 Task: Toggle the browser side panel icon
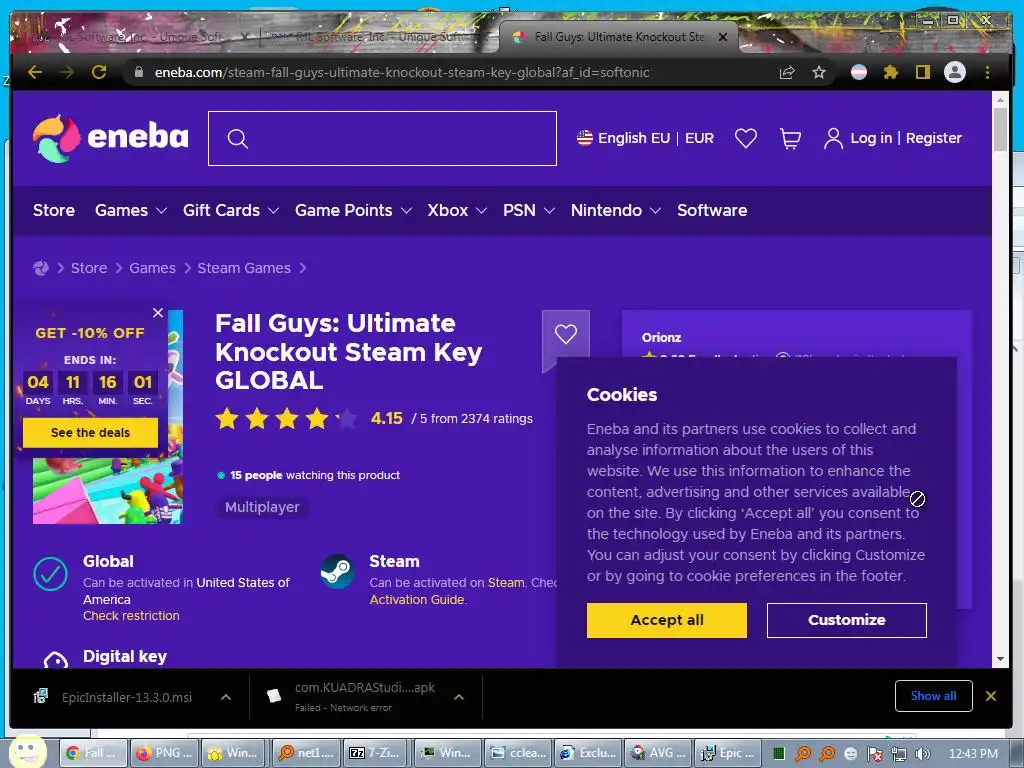(x=922, y=72)
